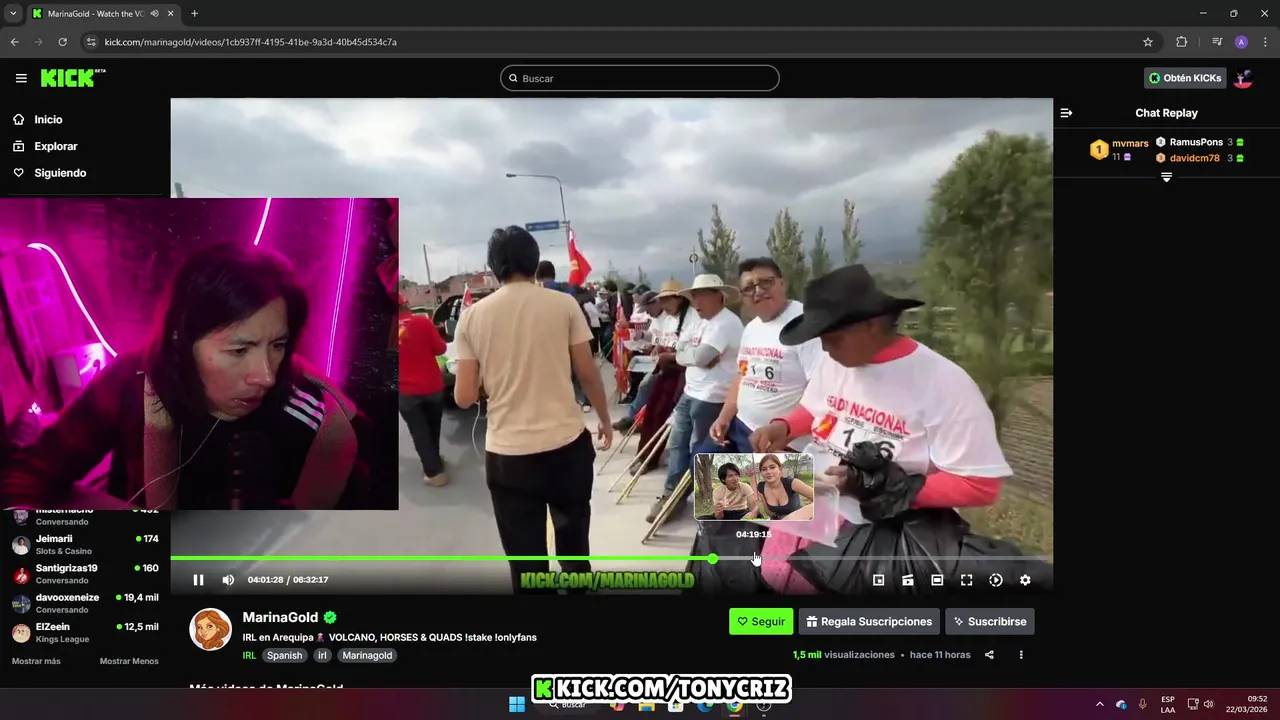Open a new Chrome tab
Image resolution: width=1280 pixels, height=720 pixels.
click(194, 13)
